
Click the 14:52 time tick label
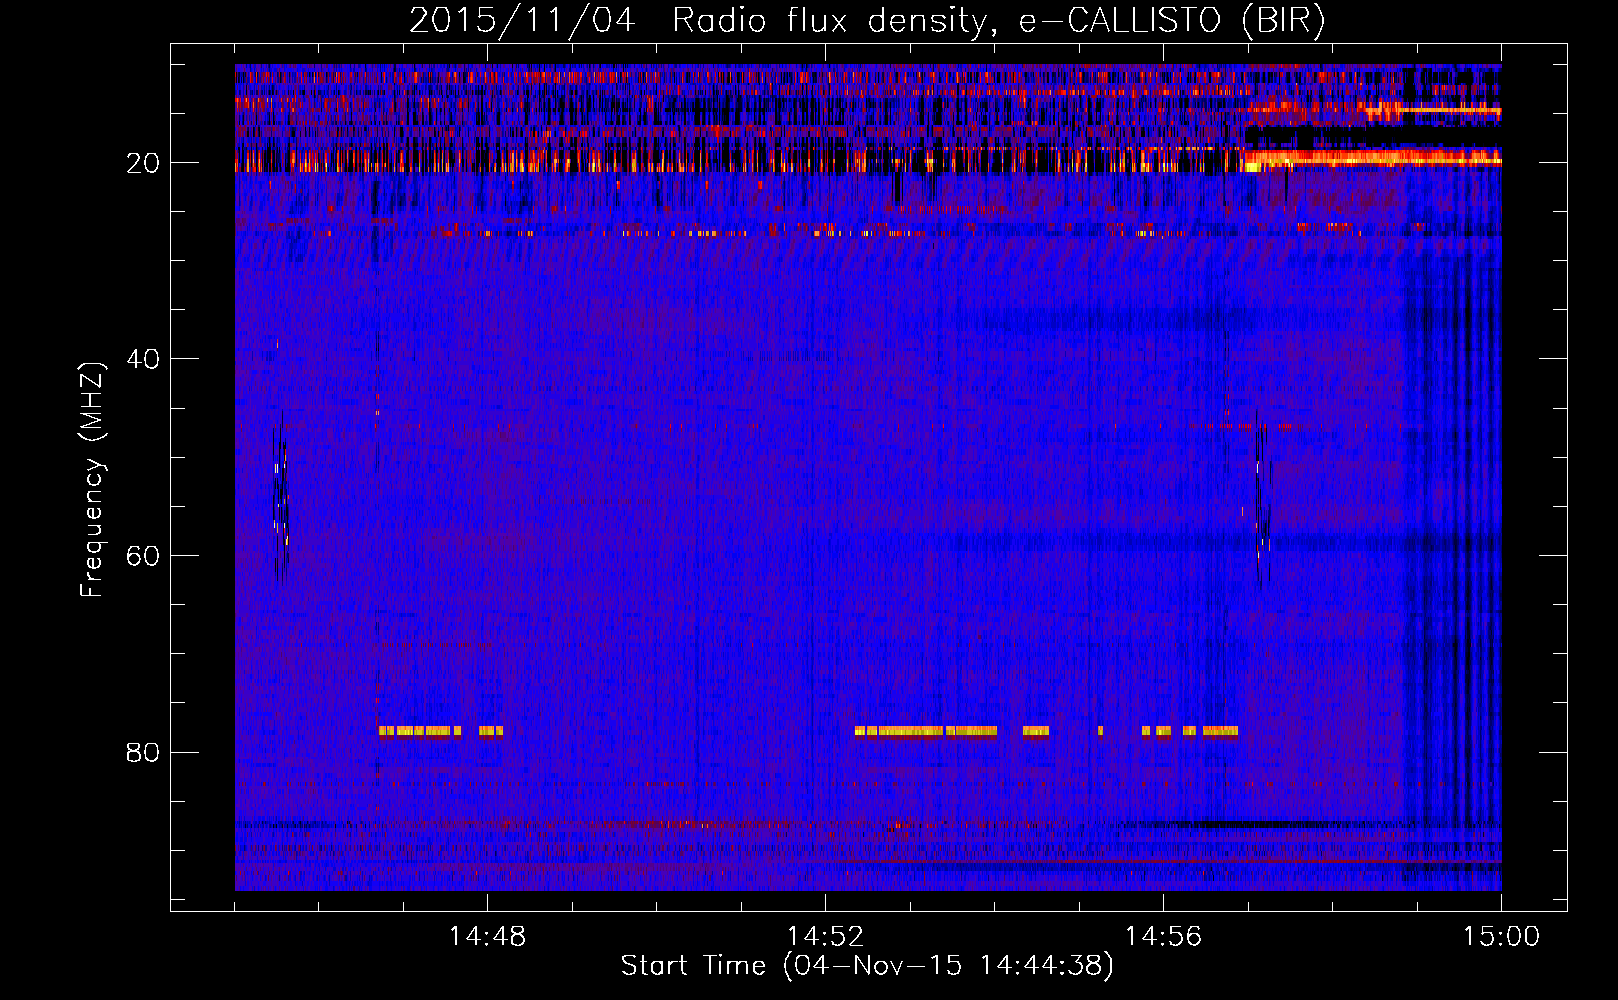(x=825, y=937)
